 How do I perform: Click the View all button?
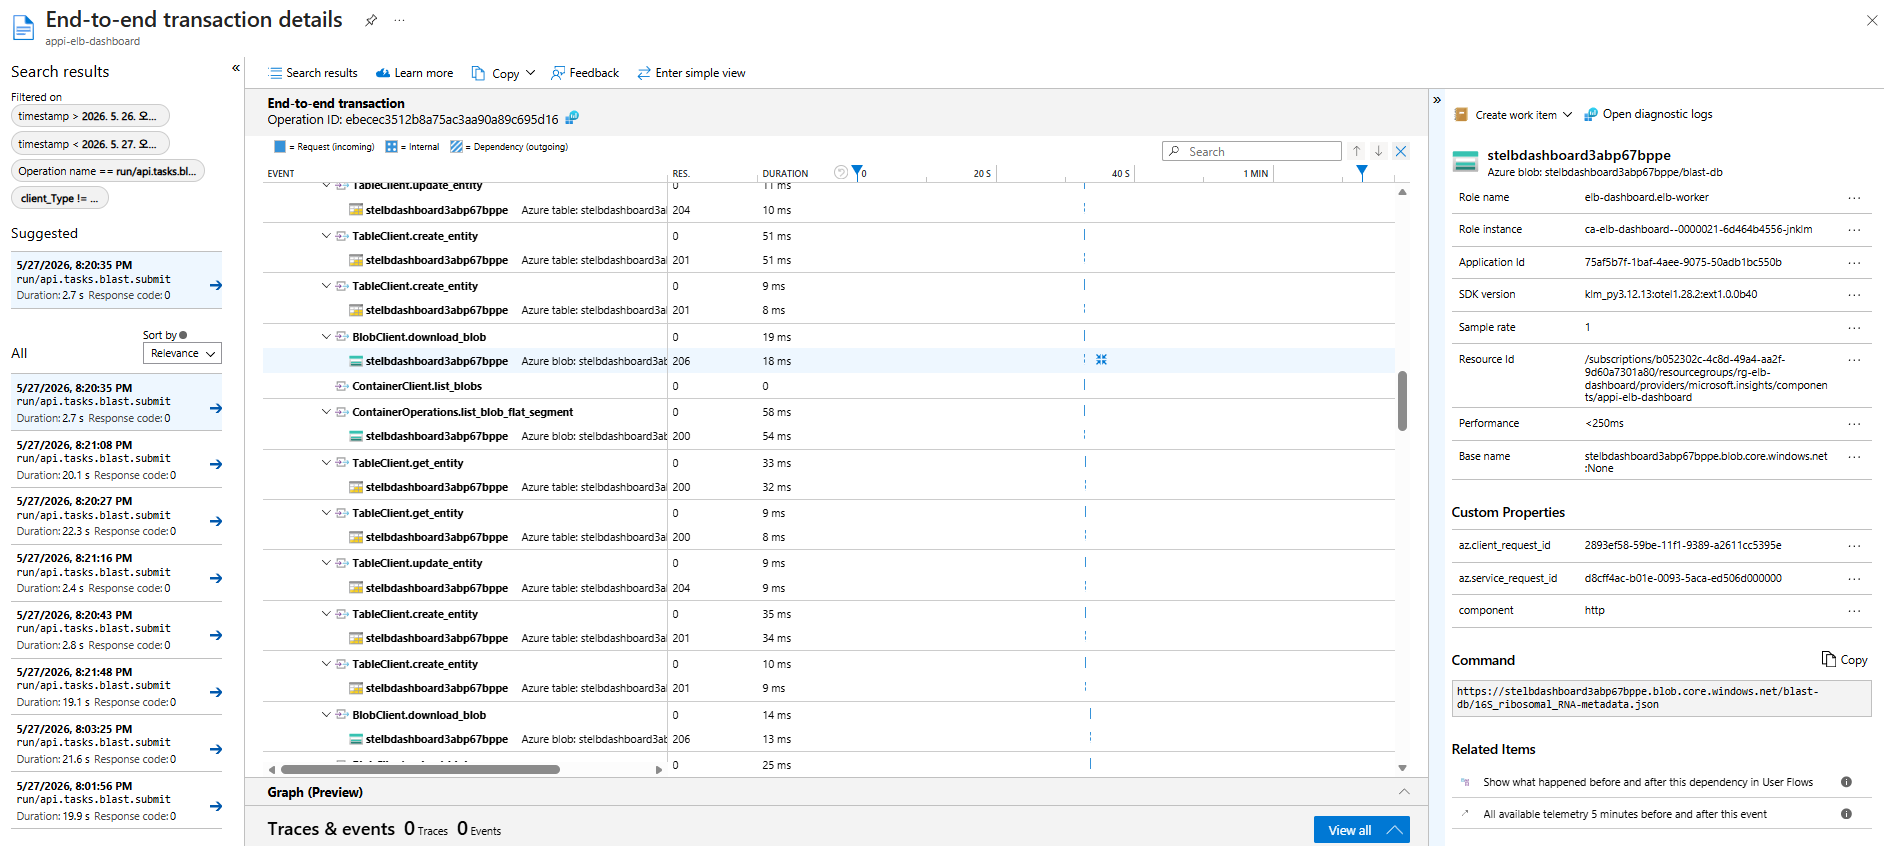tap(1361, 830)
